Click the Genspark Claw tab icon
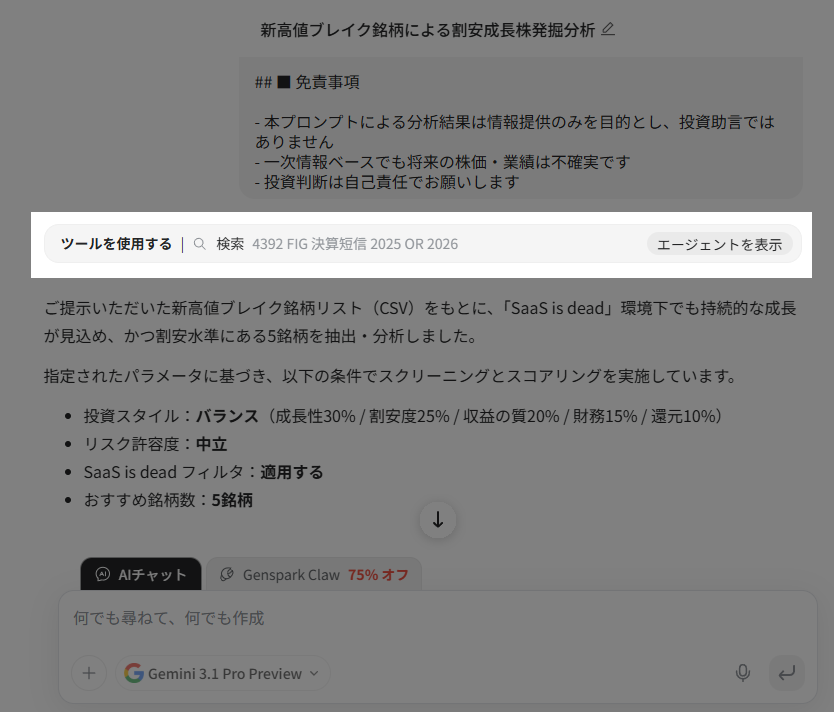The height and width of the screenshot is (712, 834). click(227, 575)
